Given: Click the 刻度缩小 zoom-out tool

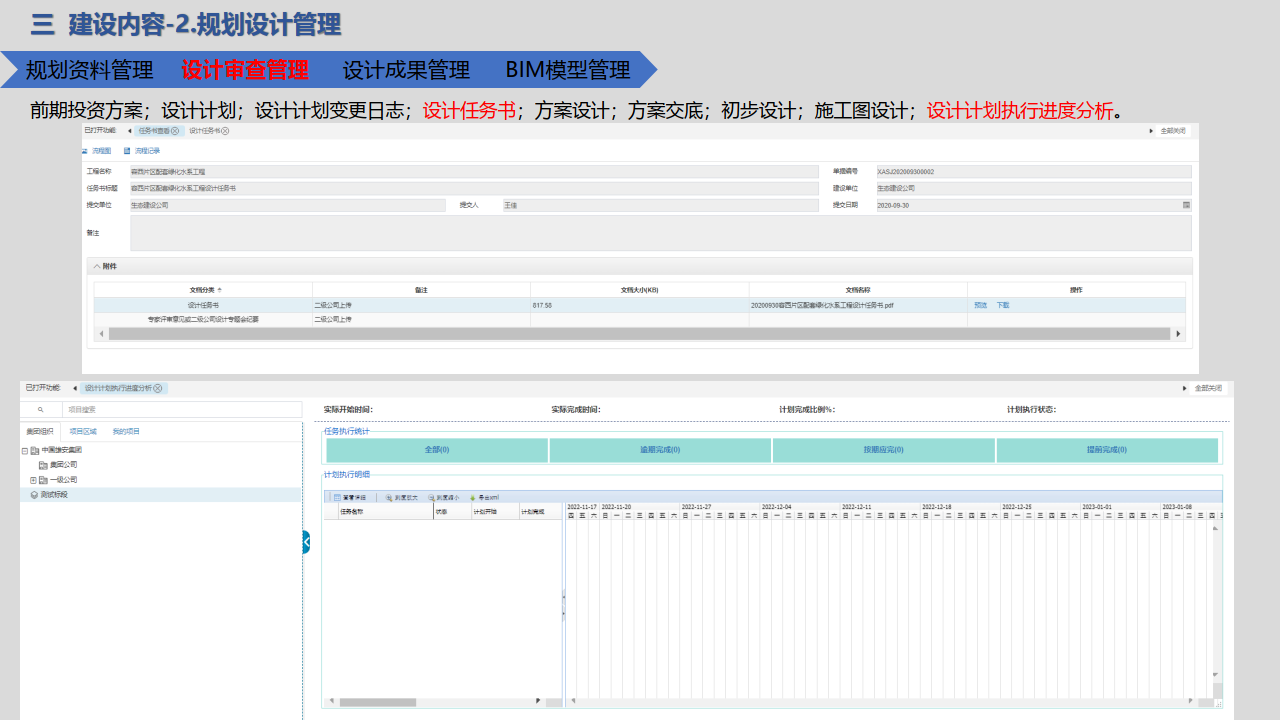Looking at the screenshot, I should tap(444, 497).
